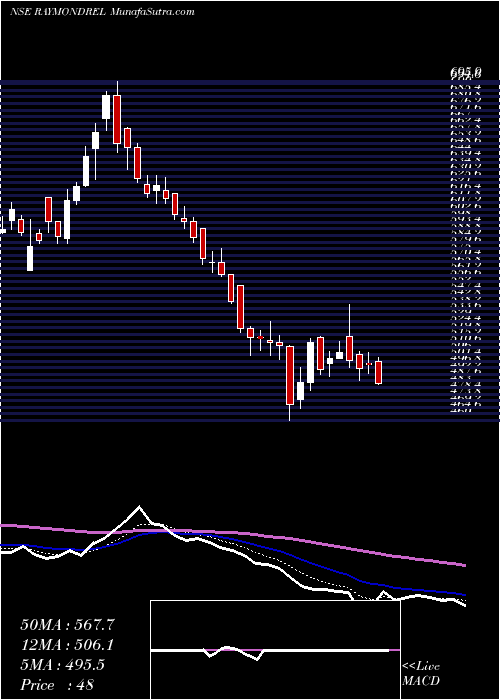Click the Price : 48 value
Image resolution: width=500 pixels, height=700 pixels.
pyautogui.click(x=57, y=684)
